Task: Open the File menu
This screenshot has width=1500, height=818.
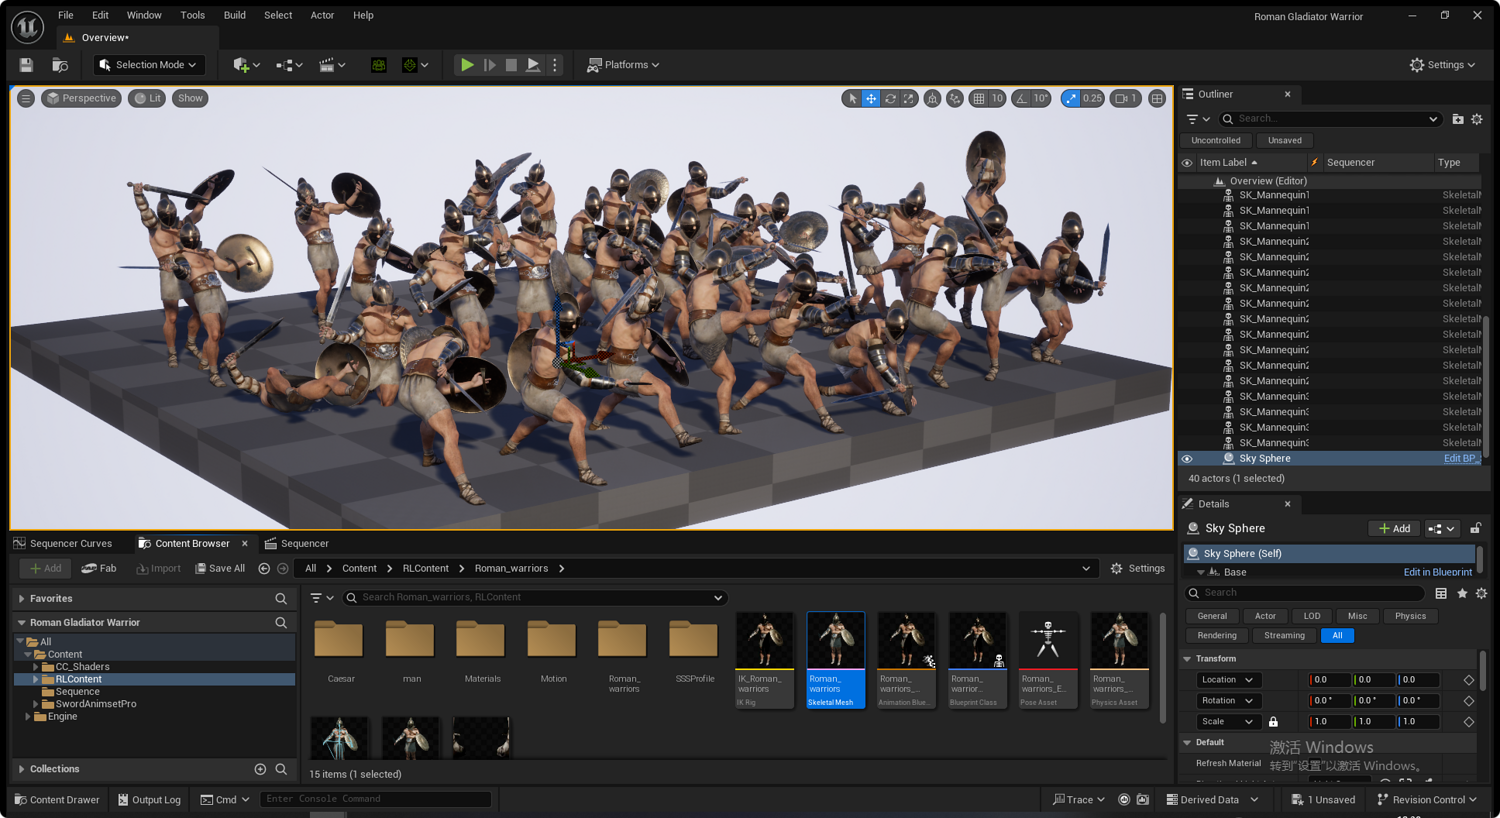Action: (66, 15)
